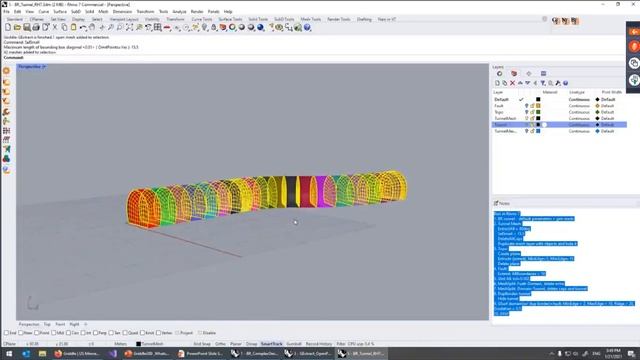Click the Open file folder icon
Viewport: 640px width, 360px height.
[17, 27]
